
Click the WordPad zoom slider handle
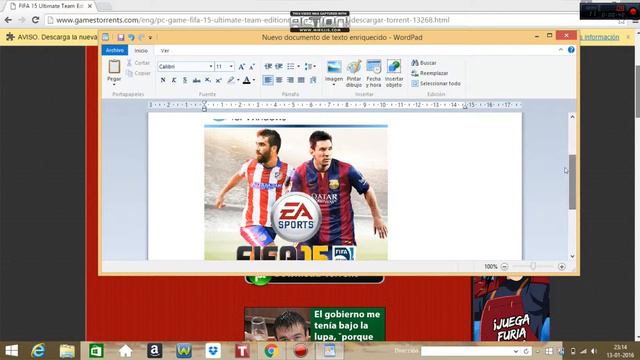click(x=533, y=267)
